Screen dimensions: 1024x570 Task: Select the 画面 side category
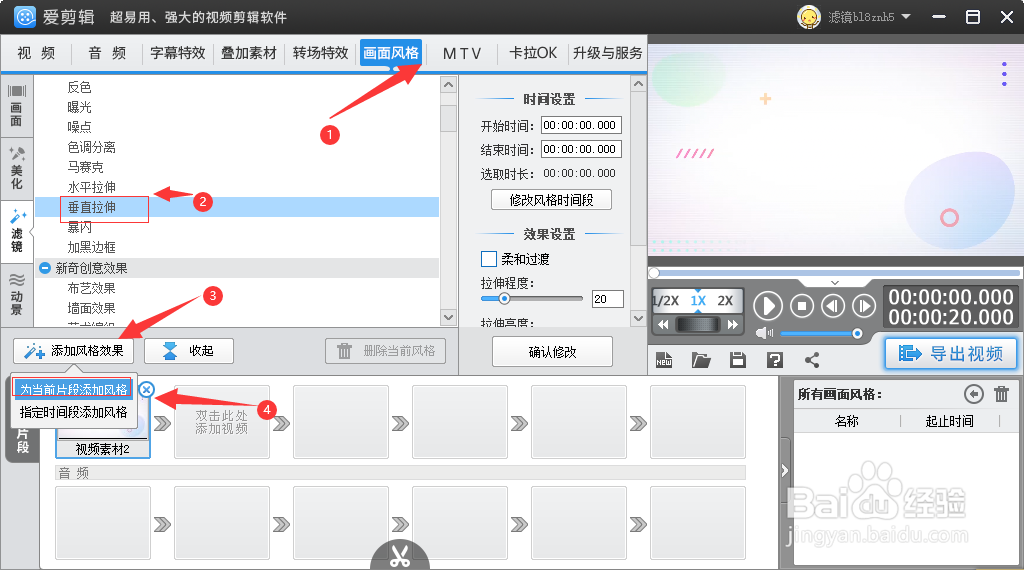17,106
